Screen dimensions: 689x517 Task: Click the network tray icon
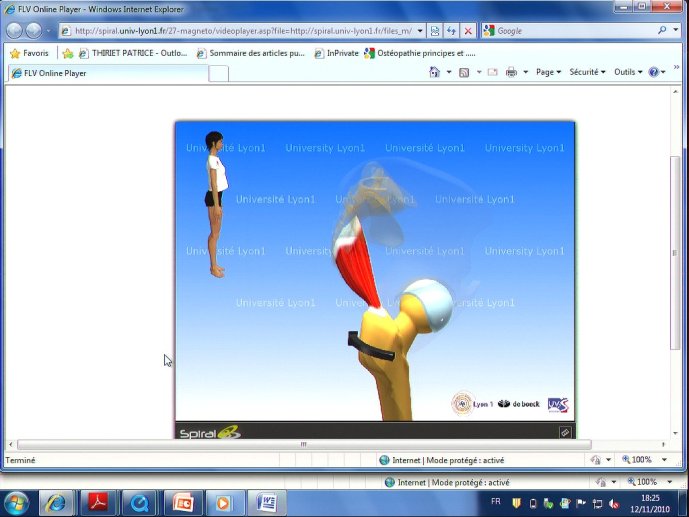click(x=597, y=503)
